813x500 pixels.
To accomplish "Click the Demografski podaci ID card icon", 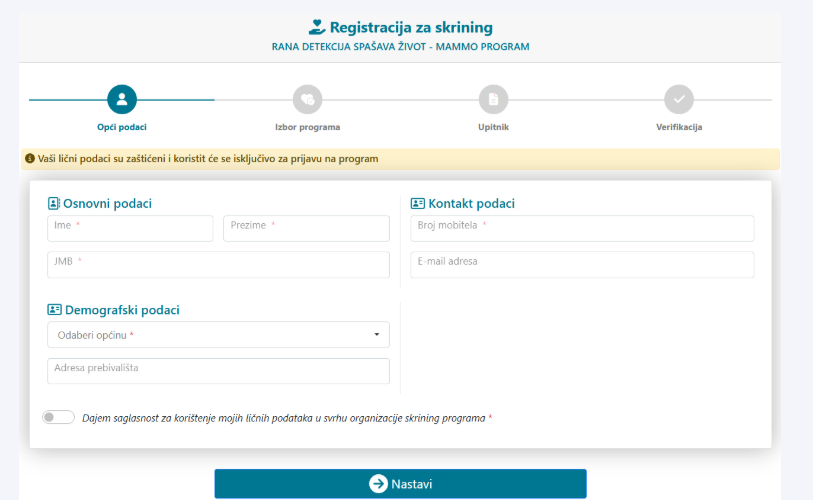I will (54, 310).
